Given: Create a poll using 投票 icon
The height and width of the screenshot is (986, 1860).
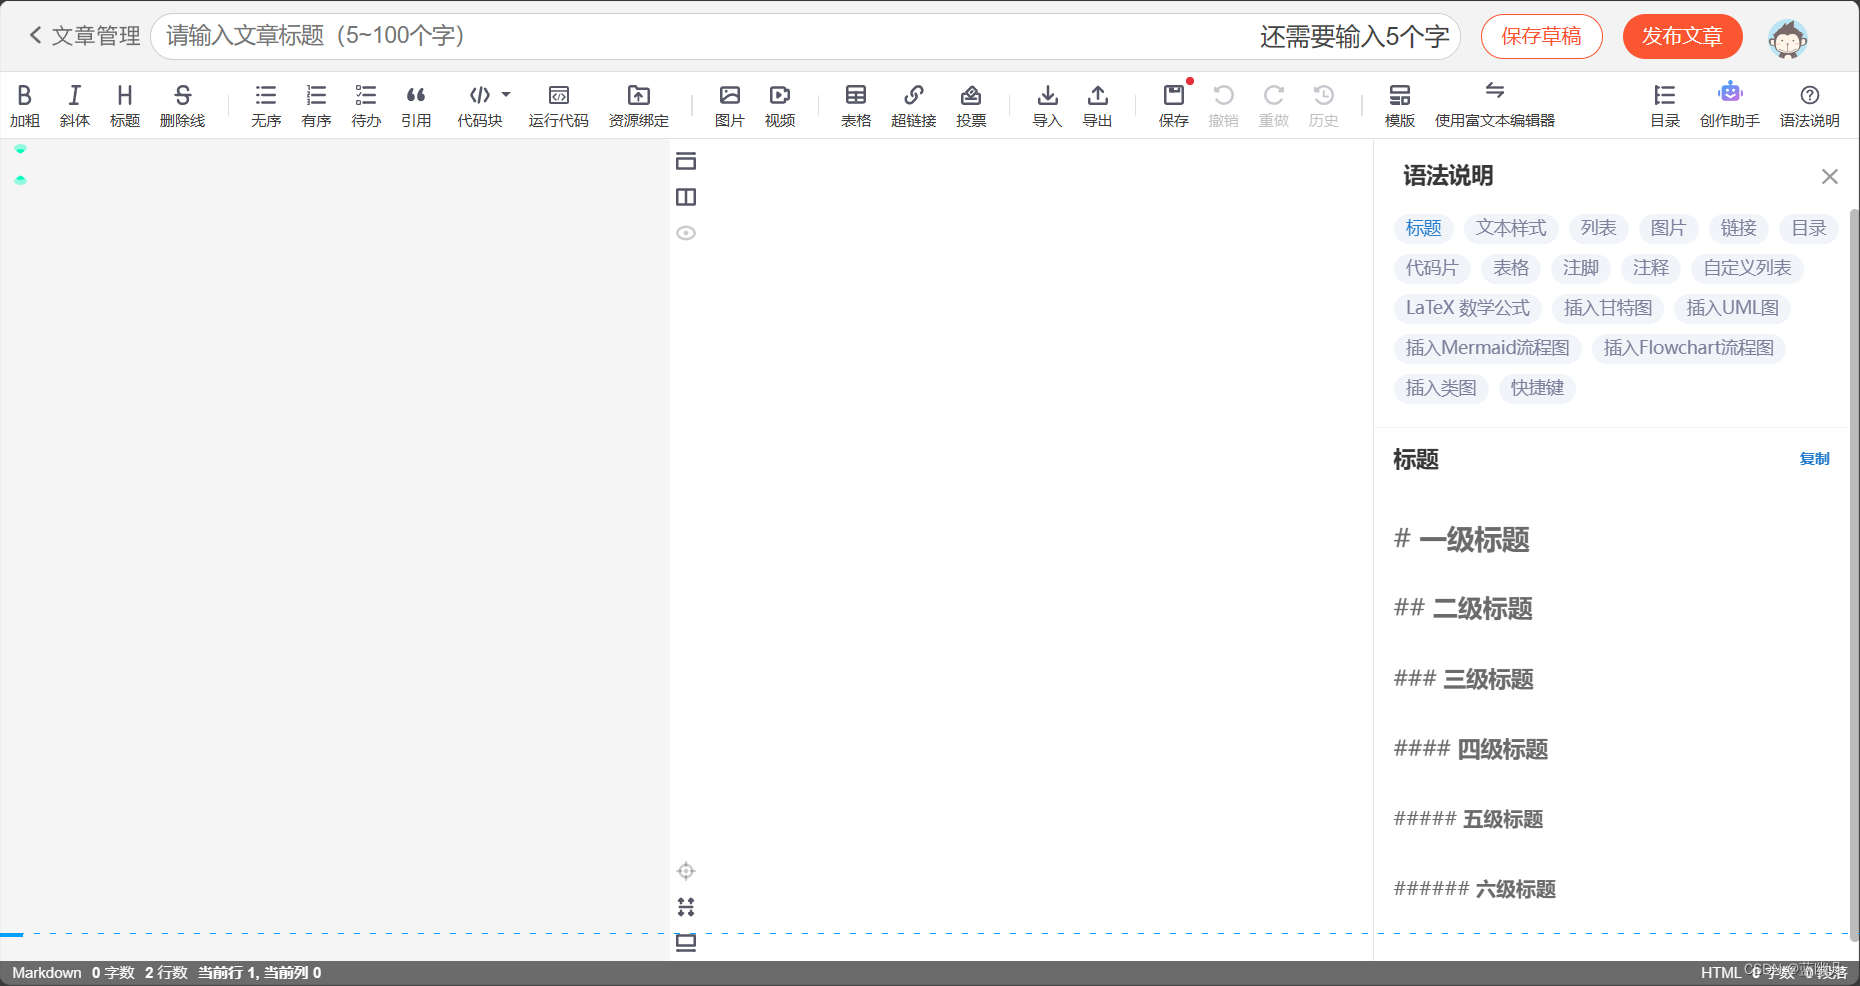Looking at the screenshot, I should coord(970,105).
